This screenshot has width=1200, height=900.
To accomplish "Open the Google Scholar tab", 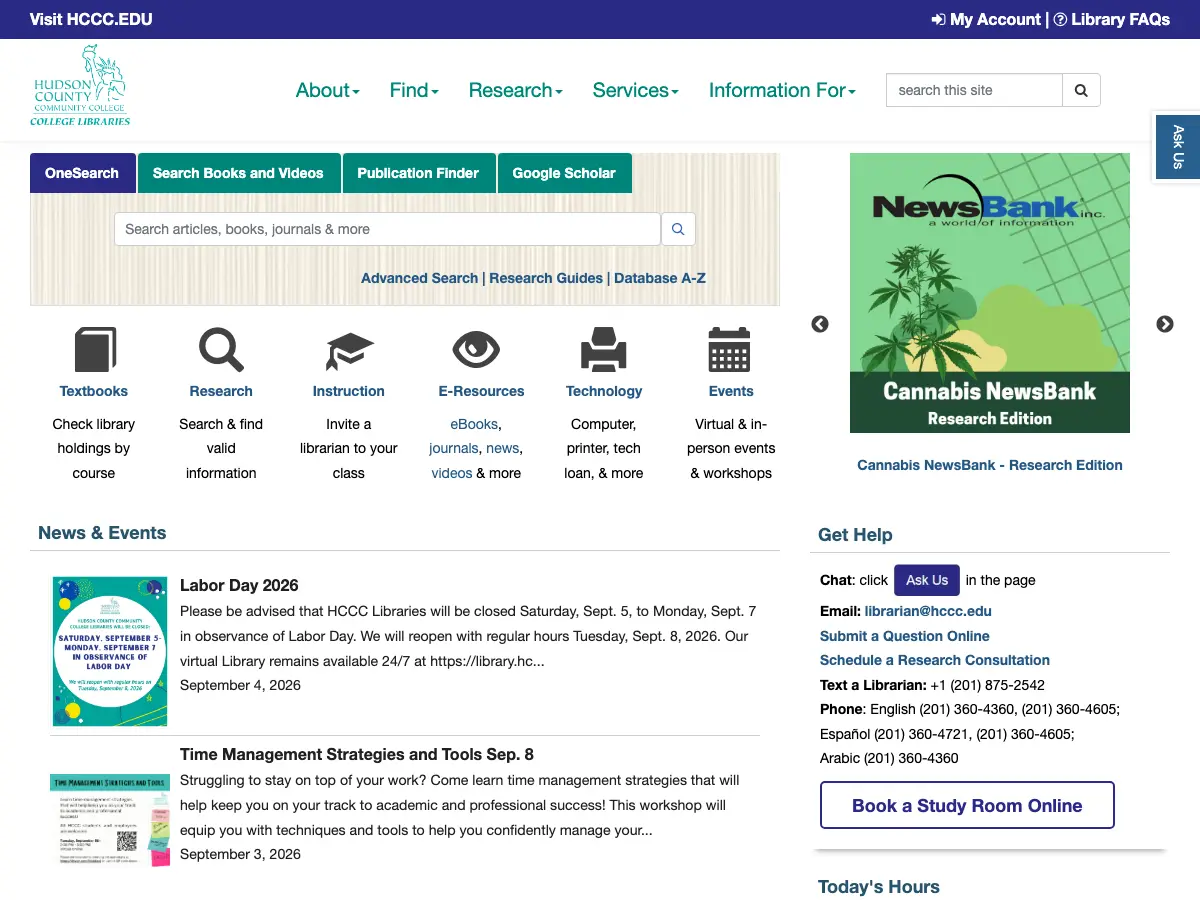I will [x=564, y=173].
